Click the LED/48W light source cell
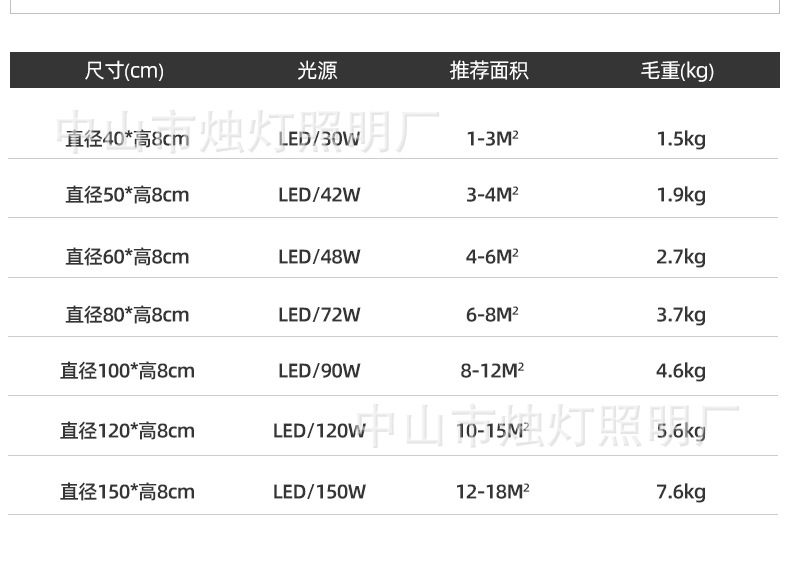The height and width of the screenshot is (588, 790). coord(318,257)
